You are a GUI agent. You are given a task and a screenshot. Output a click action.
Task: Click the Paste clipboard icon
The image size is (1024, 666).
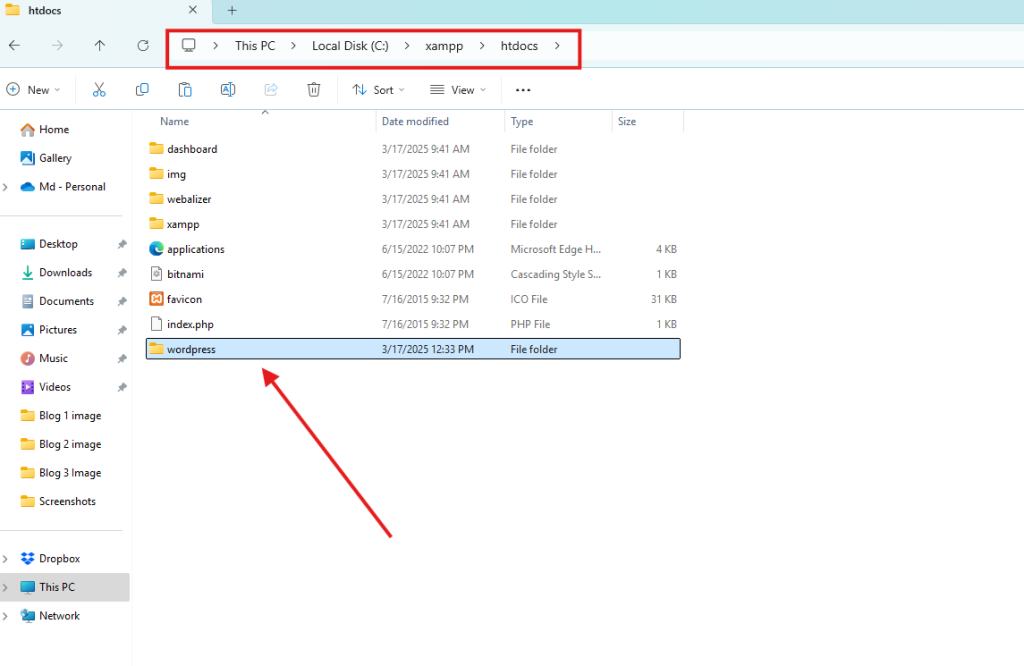[185, 90]
